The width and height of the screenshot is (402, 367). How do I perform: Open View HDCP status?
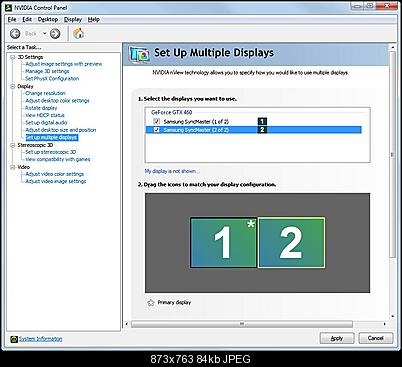(45, 115)
